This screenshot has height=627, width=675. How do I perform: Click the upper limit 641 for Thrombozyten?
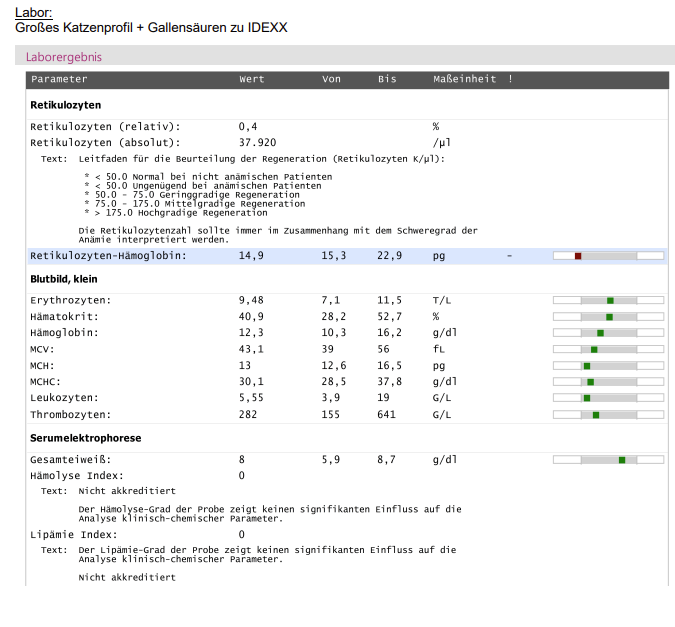point(386,415)
